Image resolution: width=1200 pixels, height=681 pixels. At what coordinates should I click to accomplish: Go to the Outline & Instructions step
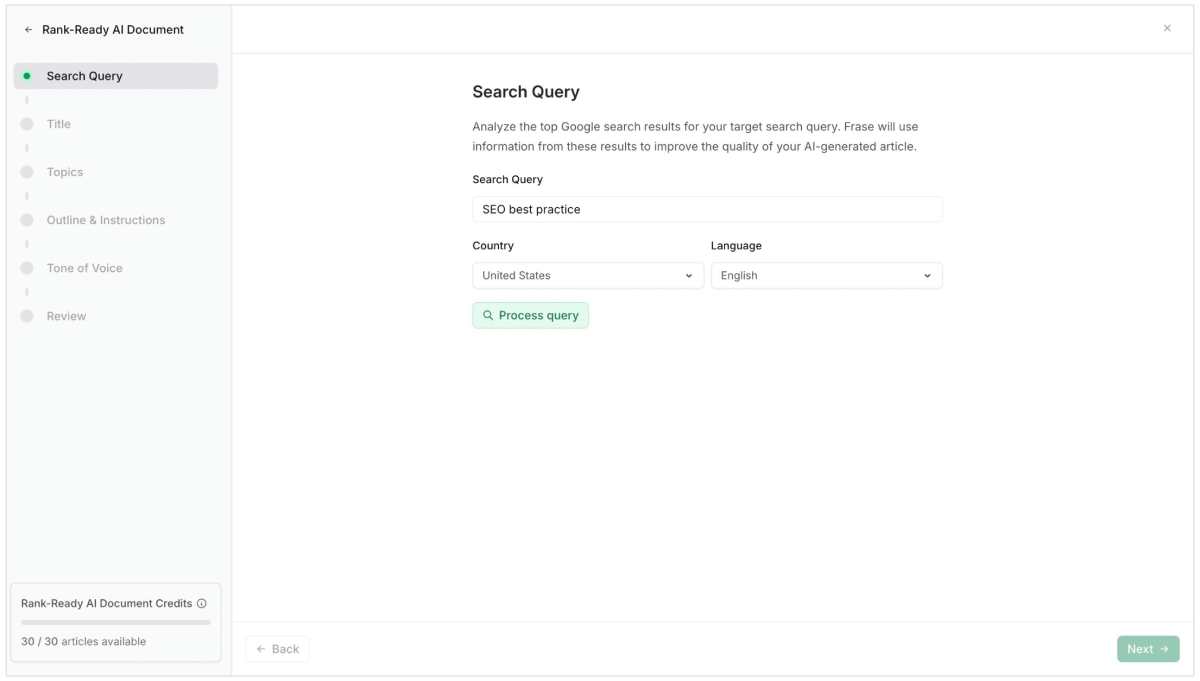click(x=106, y=220)
